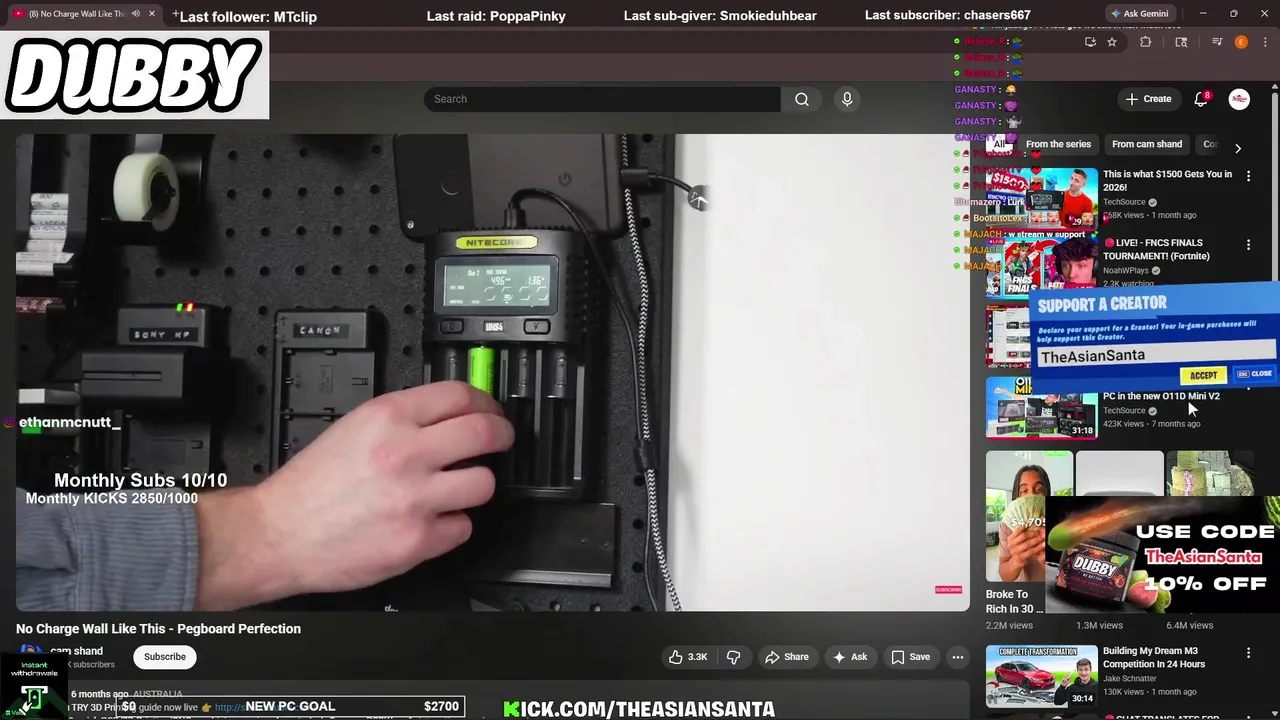Image resolution: width=1280 pixels, height=720 pixels.
Task: Open 'Building My Dream M3' thumbnail
Action: (1041, 676)
